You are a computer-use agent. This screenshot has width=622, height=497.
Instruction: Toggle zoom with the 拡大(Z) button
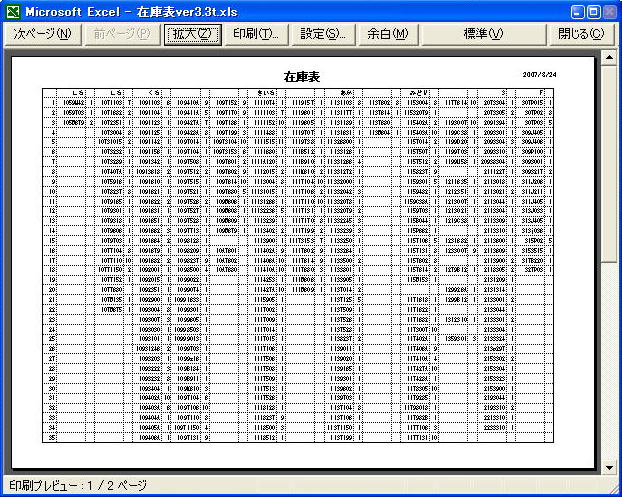(193, 34)
